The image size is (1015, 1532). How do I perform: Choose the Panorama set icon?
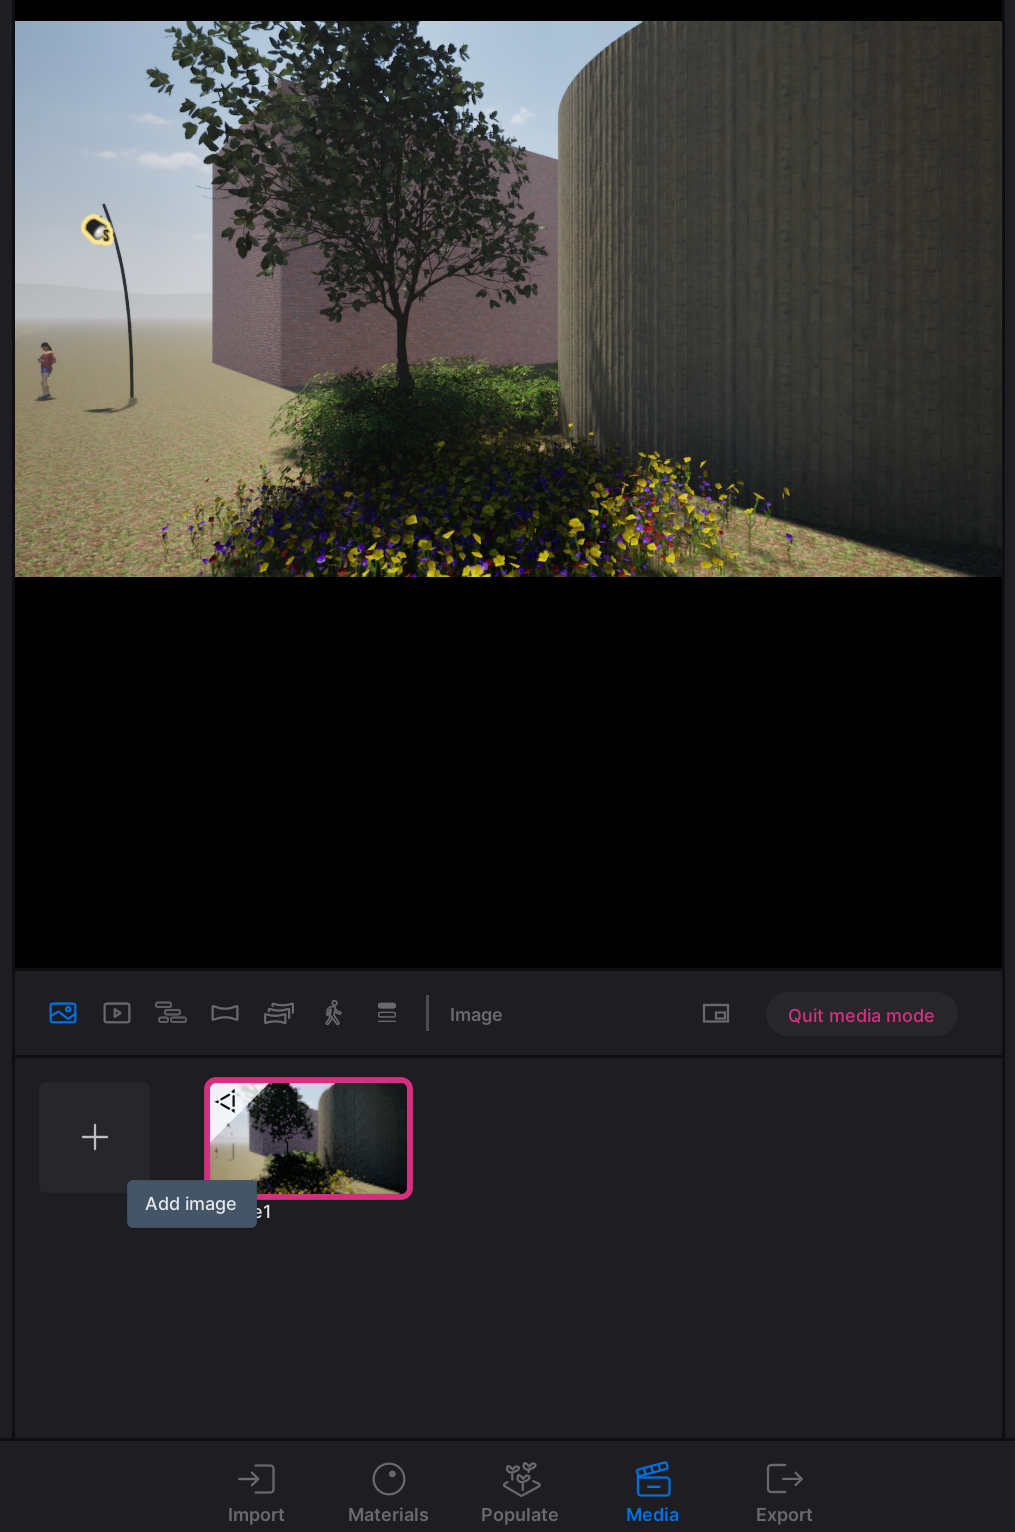click(279, 1013)
